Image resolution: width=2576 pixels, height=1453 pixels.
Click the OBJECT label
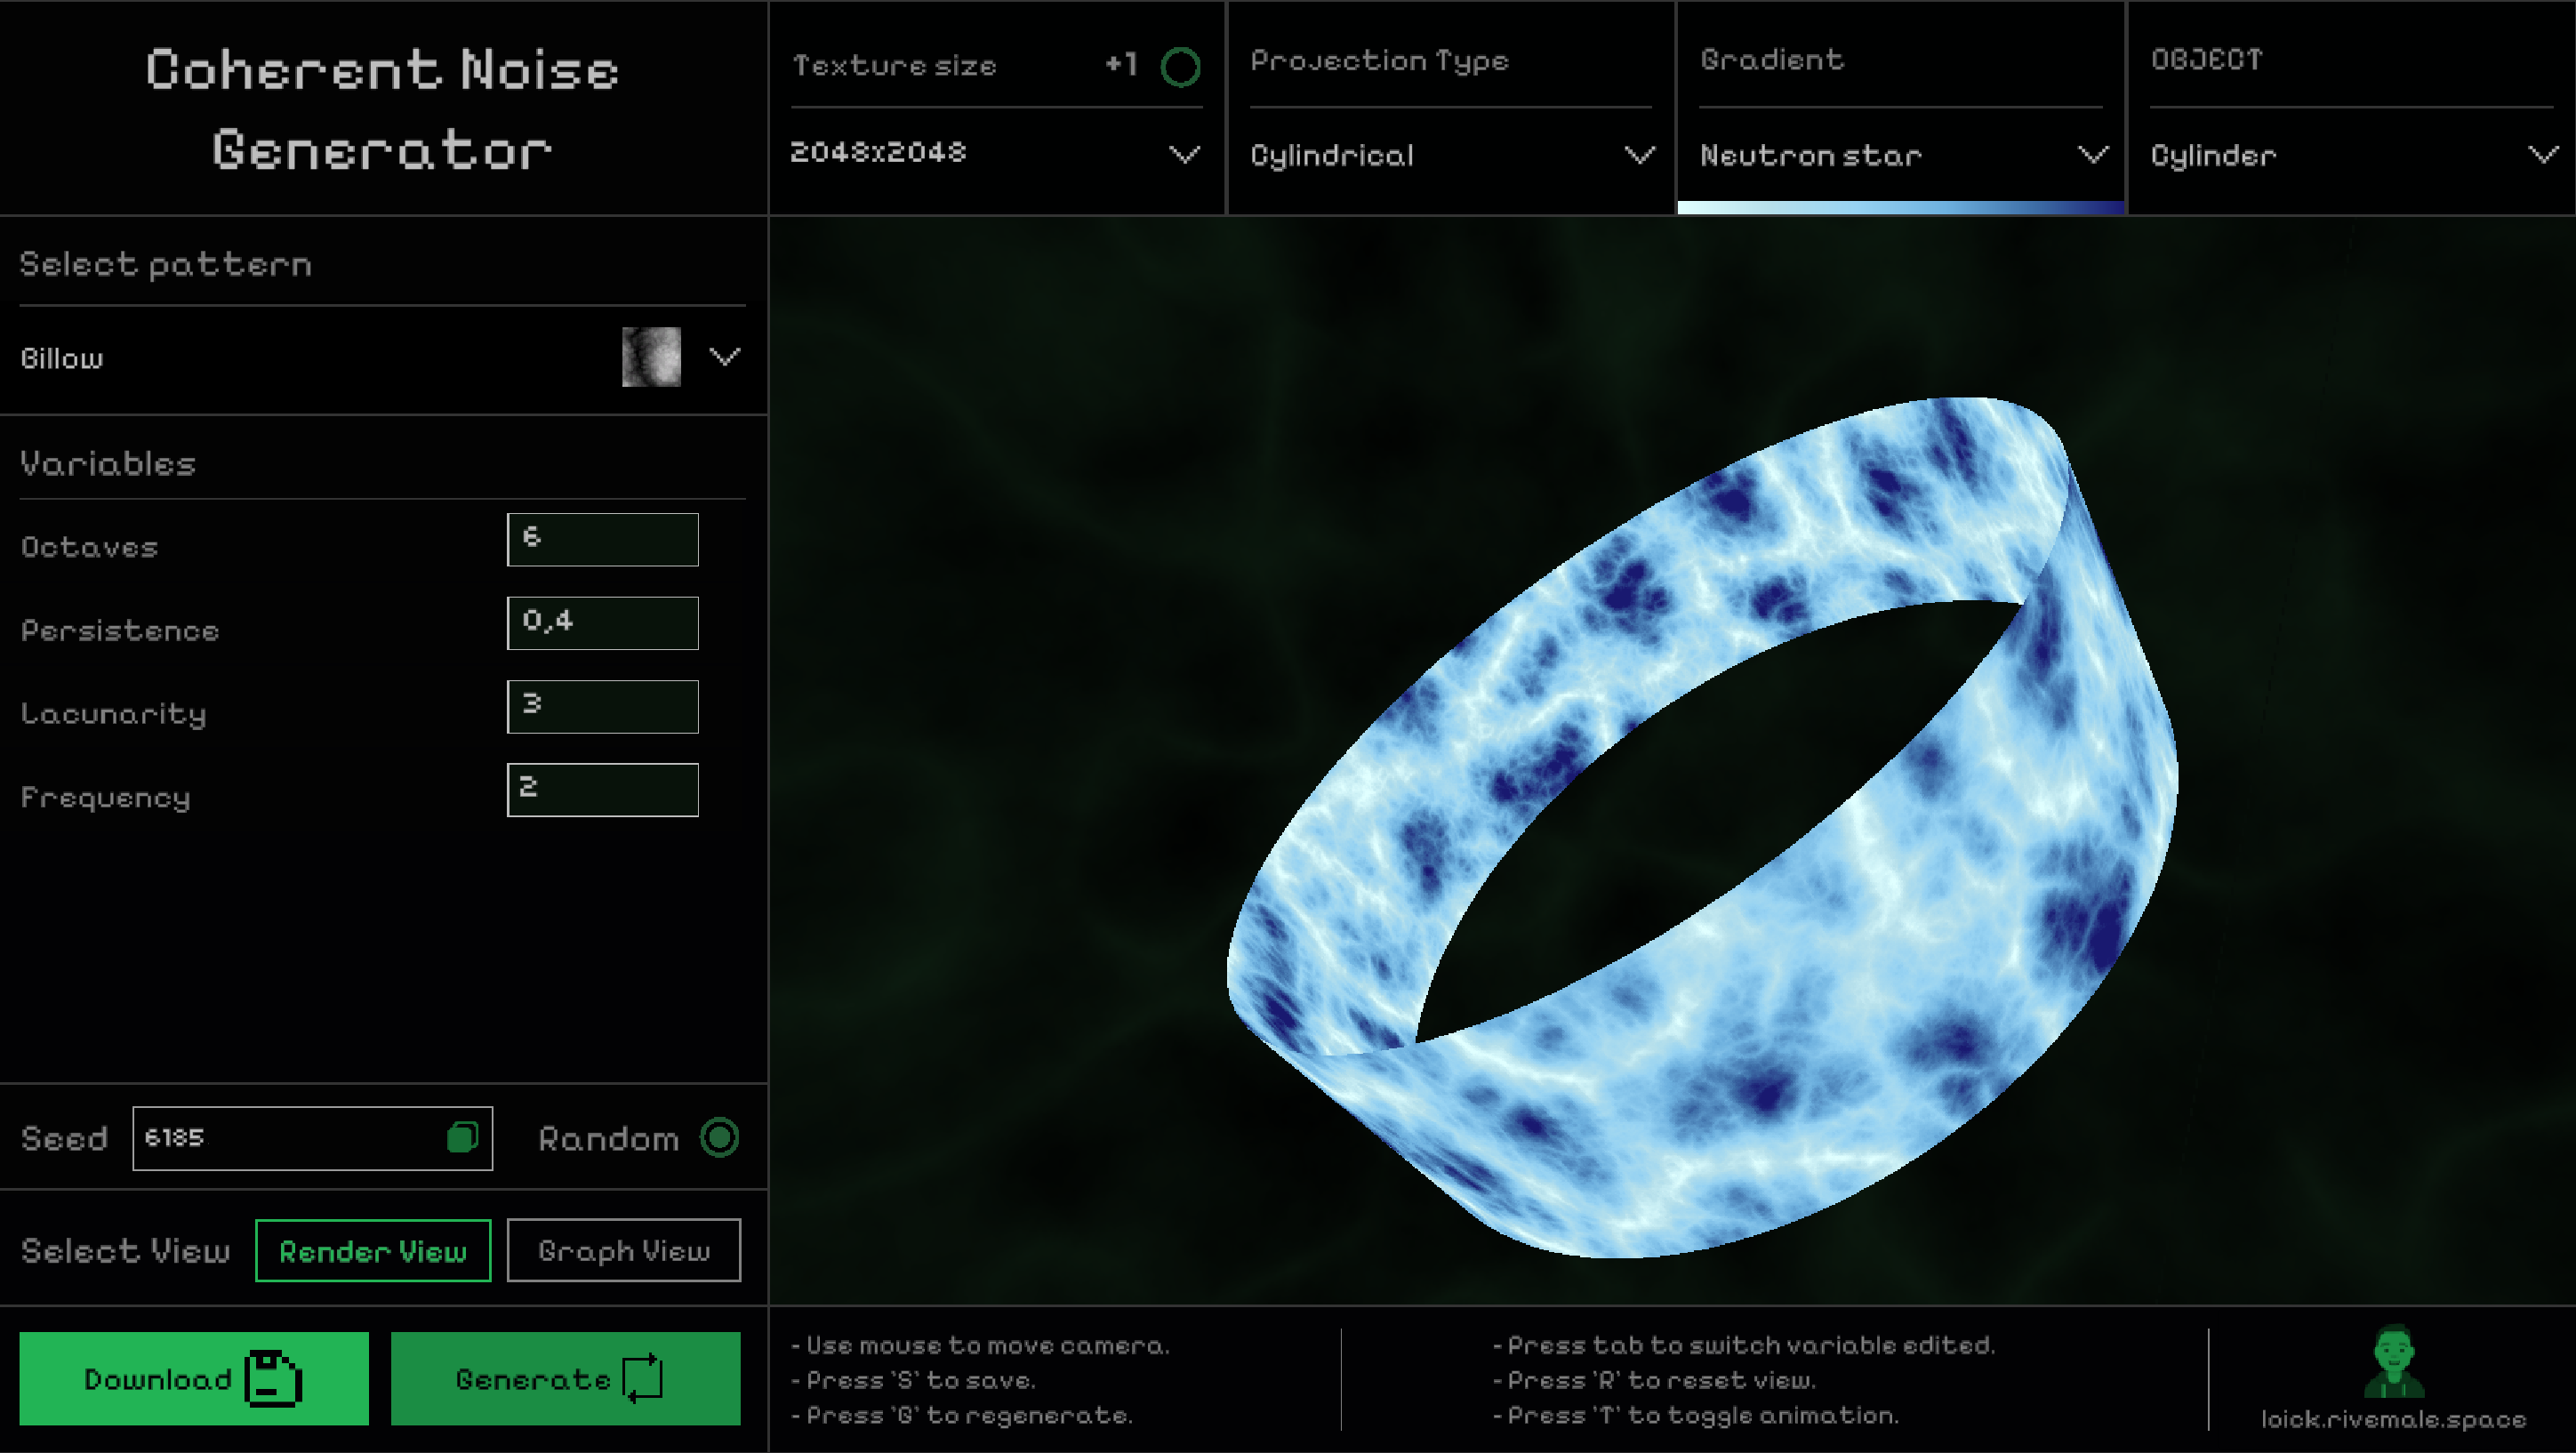tap(2206, 60)
